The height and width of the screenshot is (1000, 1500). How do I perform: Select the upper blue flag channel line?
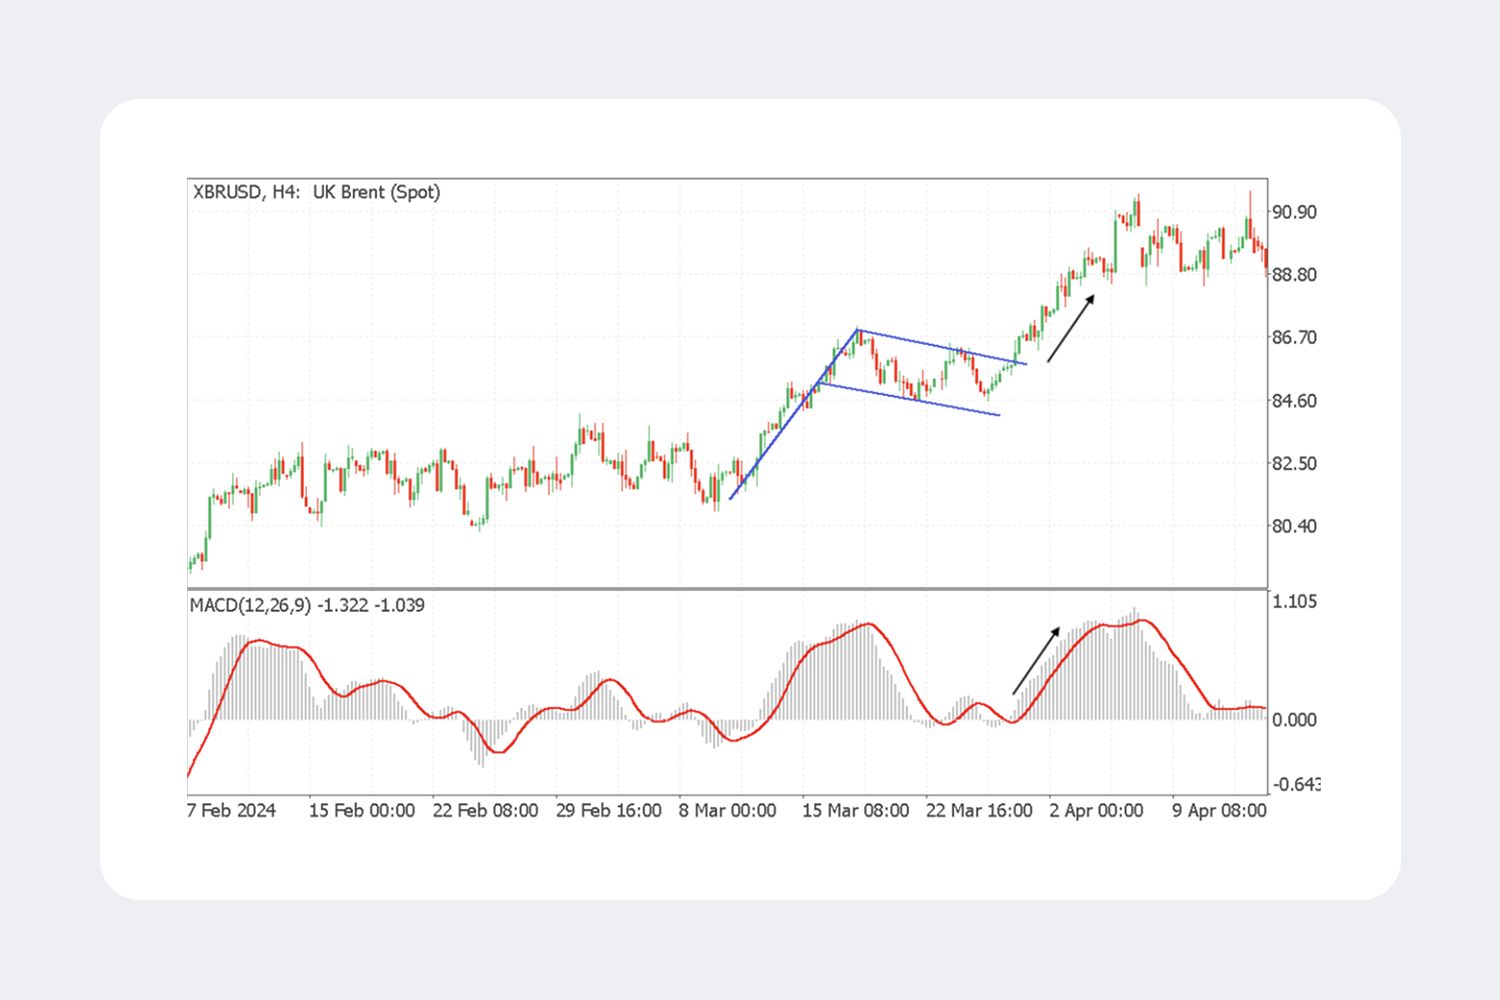tap(942, 346)
